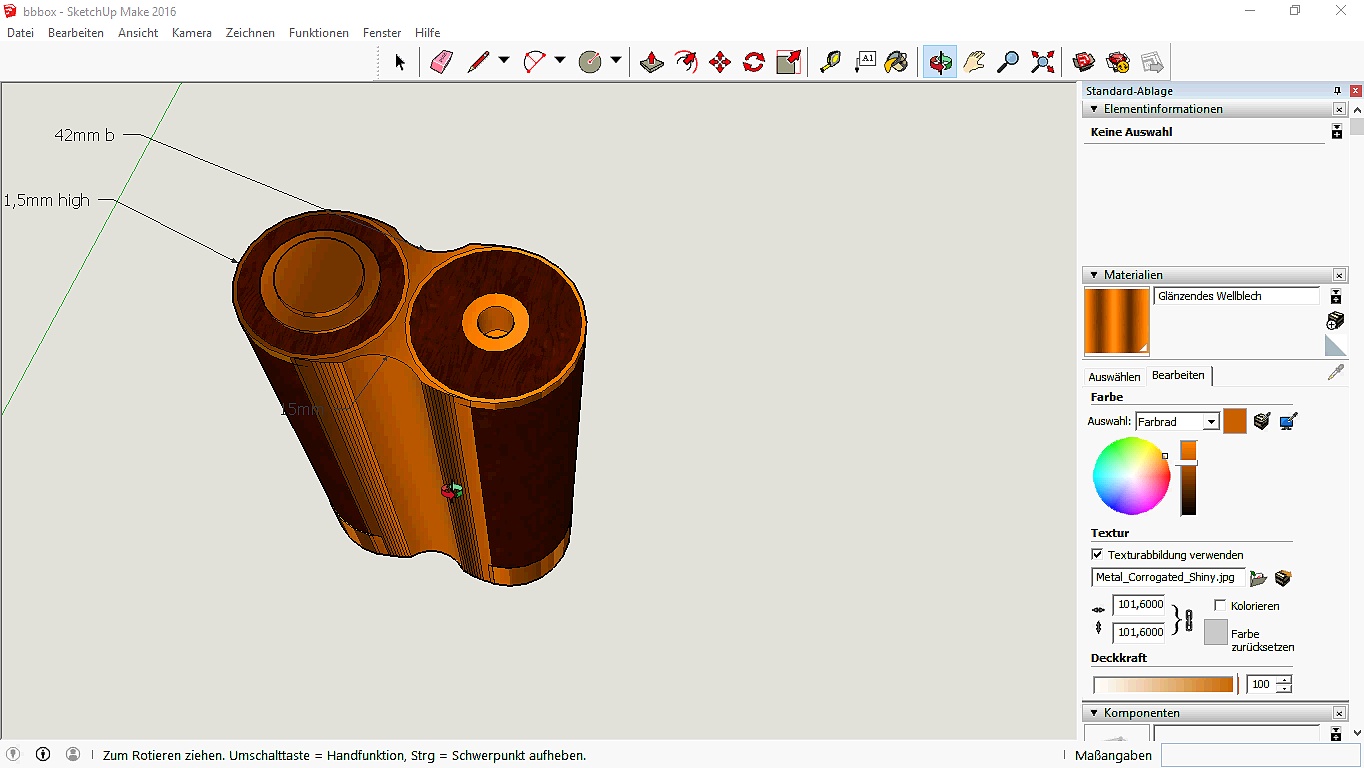The image size is (1364, 768).
Task: Expand the Komponenten panel
Action: (1094, 713)
